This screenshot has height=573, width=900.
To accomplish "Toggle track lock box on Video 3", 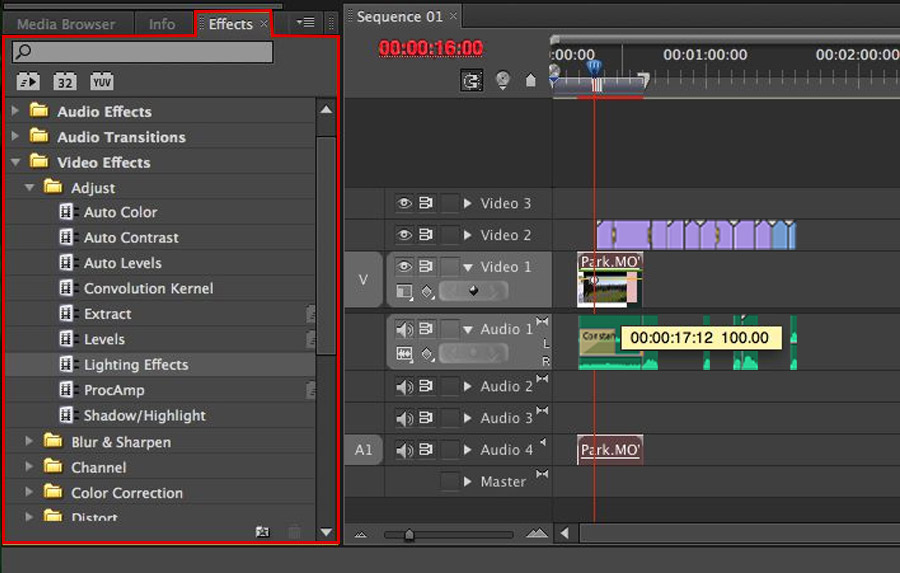I will [449, 203].
